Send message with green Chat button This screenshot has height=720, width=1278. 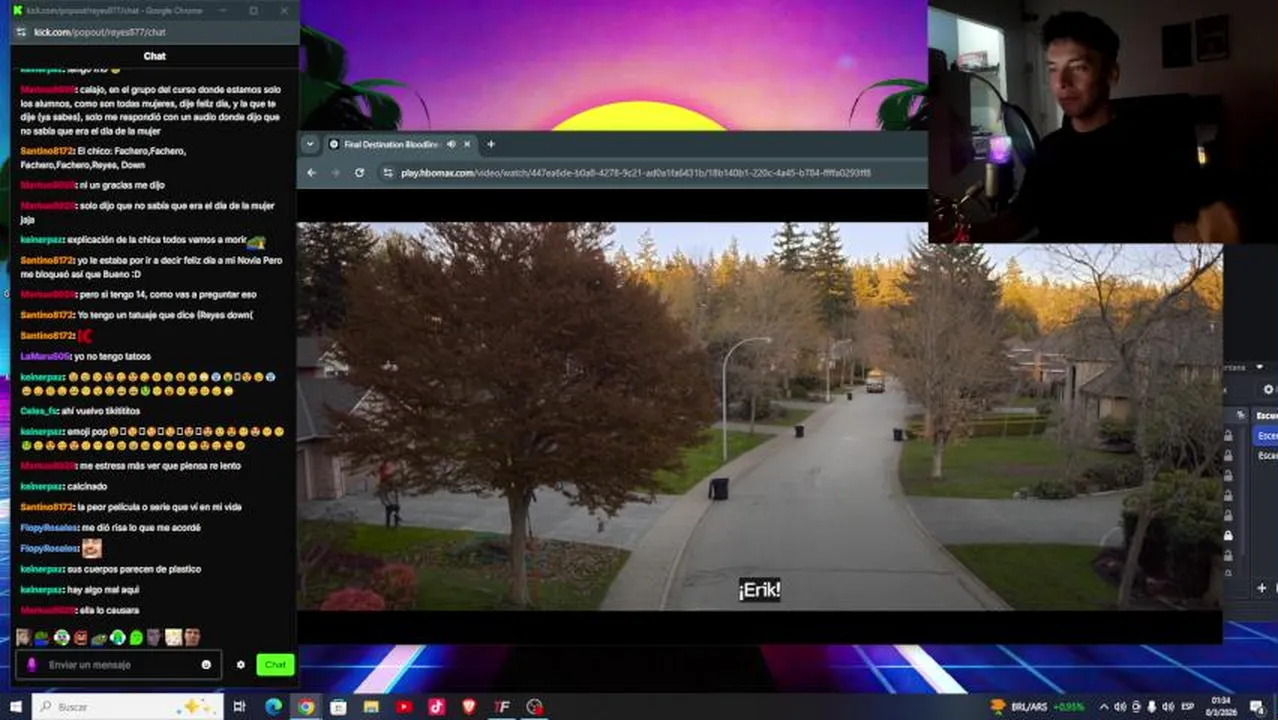pos(275,665)
